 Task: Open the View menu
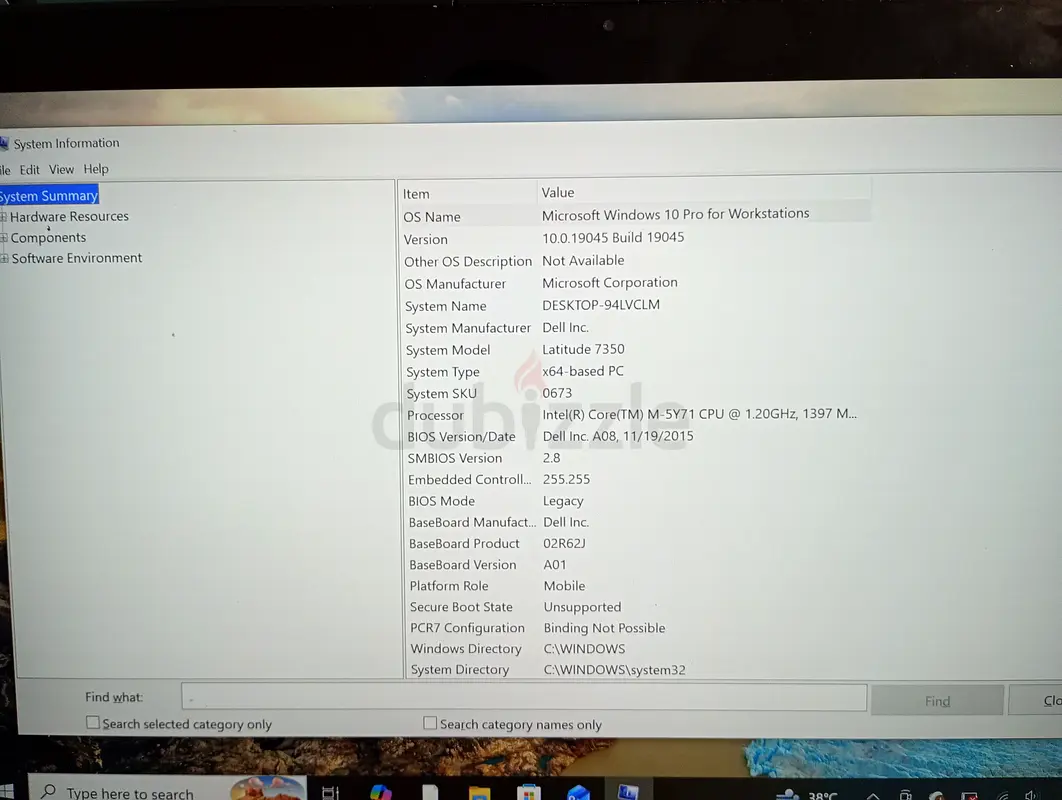coord(61,169)
